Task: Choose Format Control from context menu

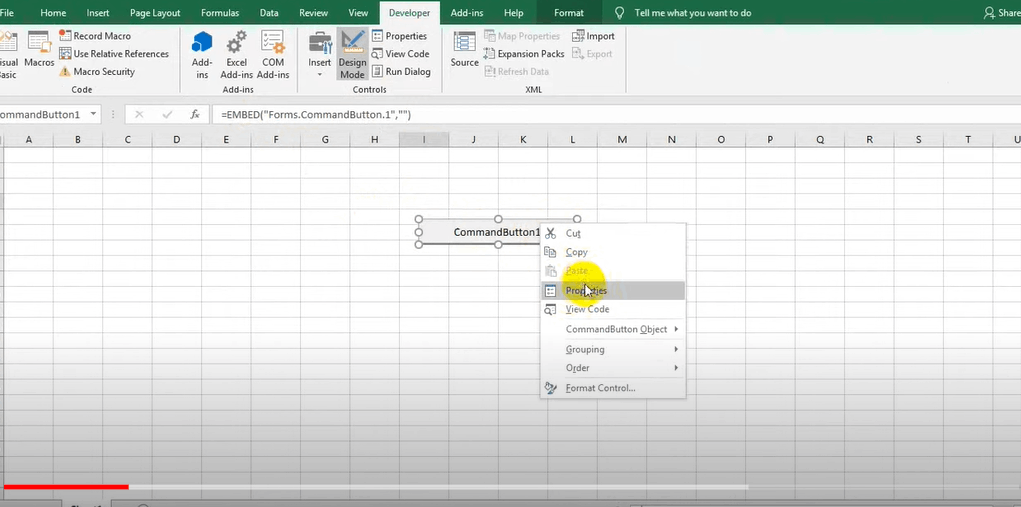Action: pyautogui.click(x=613, y=388)
